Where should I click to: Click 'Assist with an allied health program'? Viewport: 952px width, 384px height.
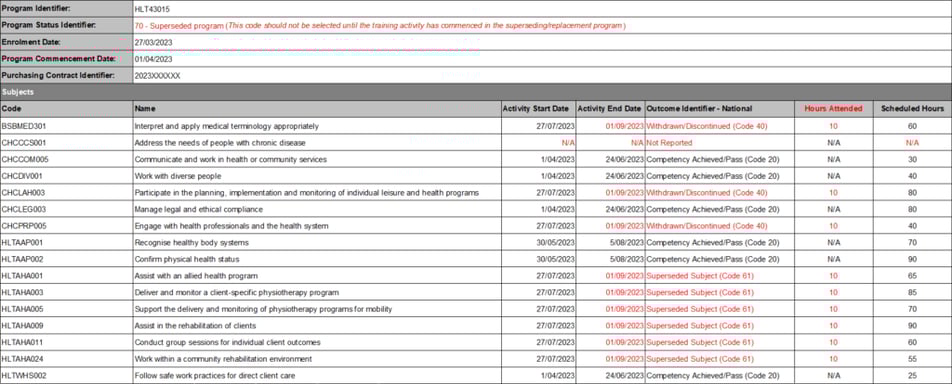(x=196, y=276)
